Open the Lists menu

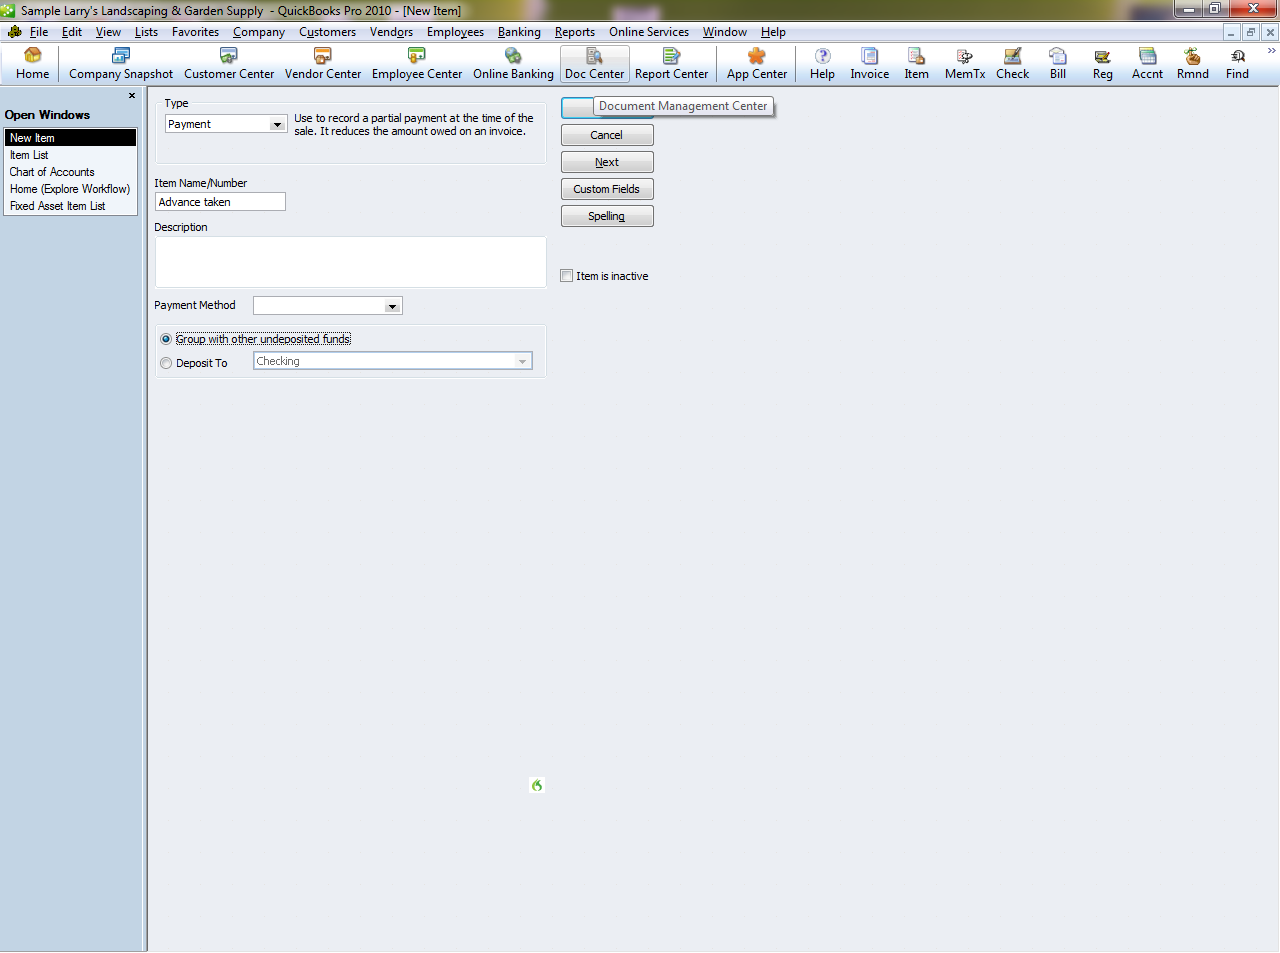tap(146, 32)
